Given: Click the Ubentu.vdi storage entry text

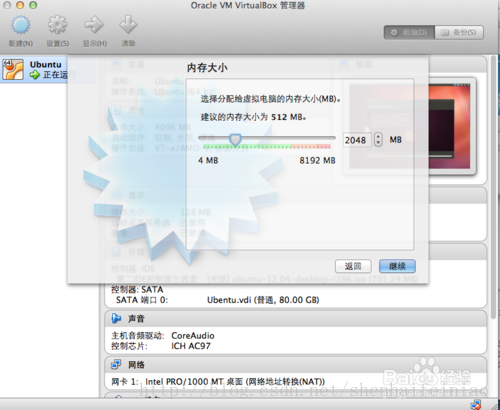Looking at the screenshot, I should click(x=263, y=300).
